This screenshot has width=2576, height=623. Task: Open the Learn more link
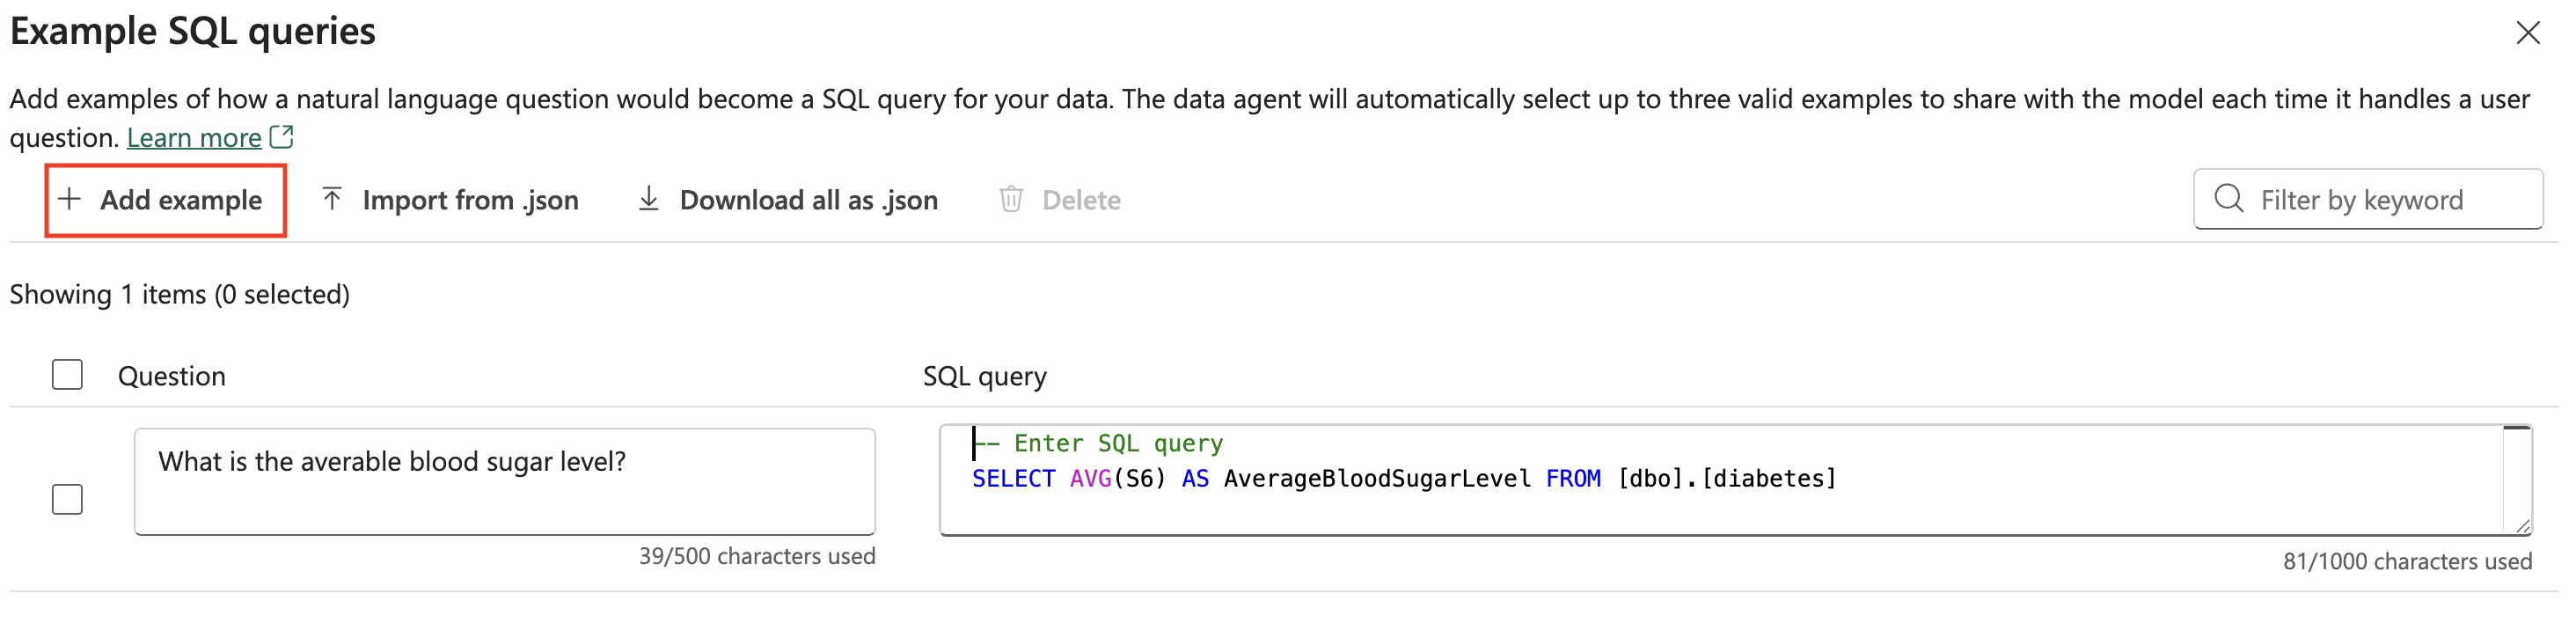tap(193, 136)
